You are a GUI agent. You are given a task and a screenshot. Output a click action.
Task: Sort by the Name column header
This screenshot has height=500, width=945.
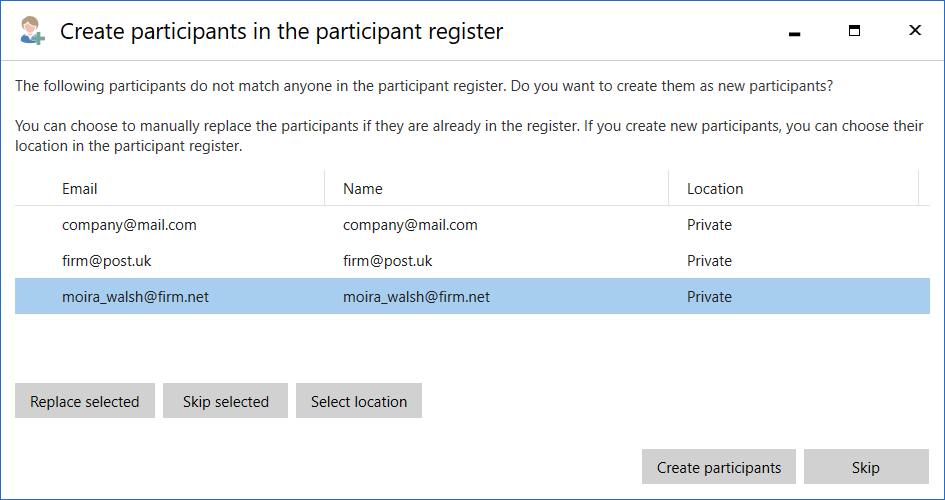[363, 189]
